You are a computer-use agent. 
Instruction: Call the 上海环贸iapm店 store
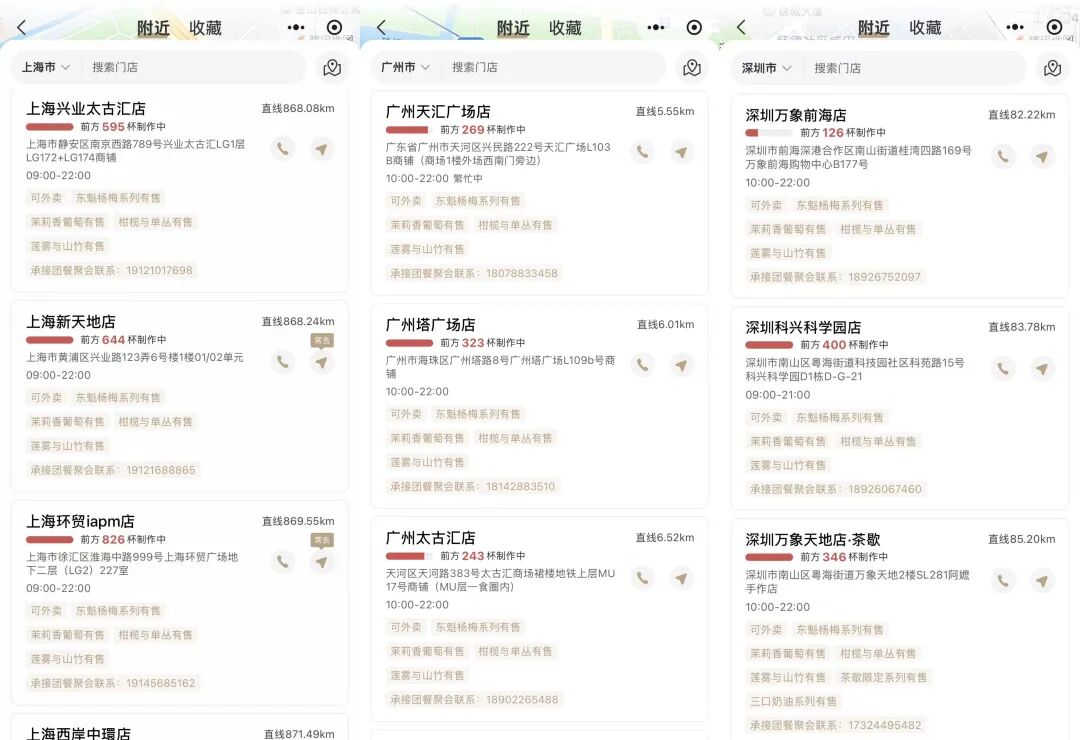(282, 562)
